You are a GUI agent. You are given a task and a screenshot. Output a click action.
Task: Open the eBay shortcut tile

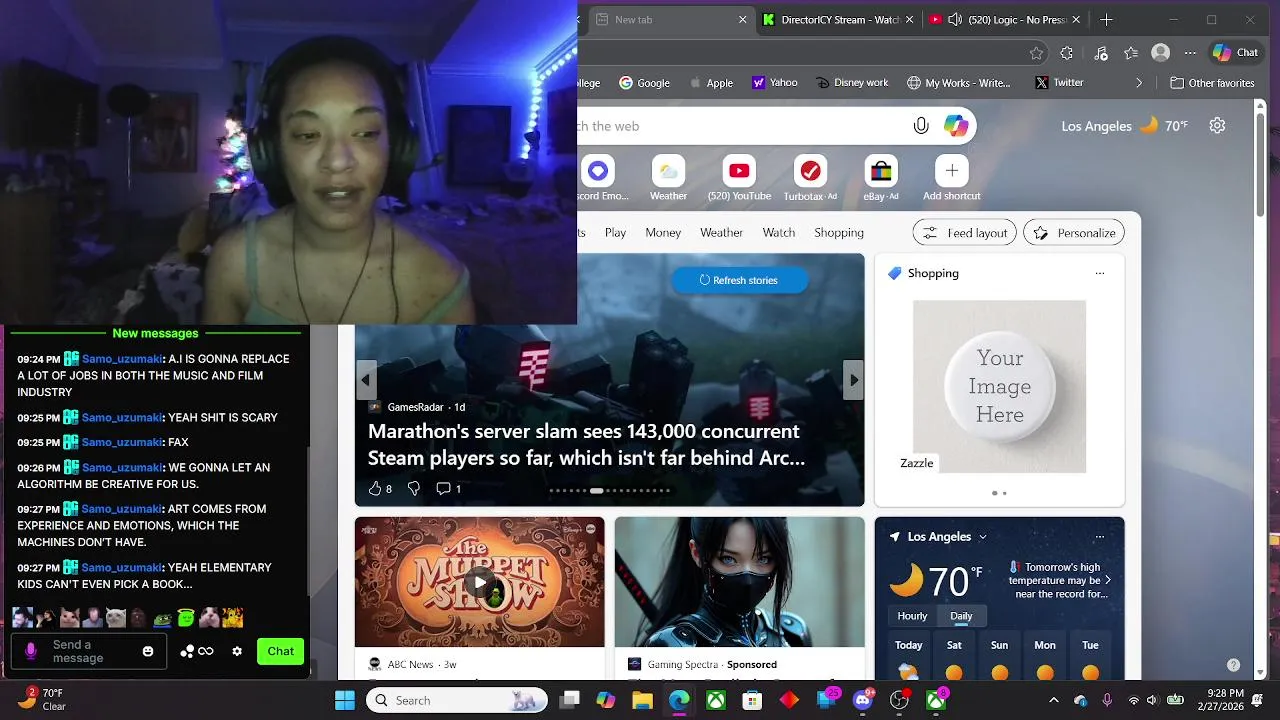881,178
